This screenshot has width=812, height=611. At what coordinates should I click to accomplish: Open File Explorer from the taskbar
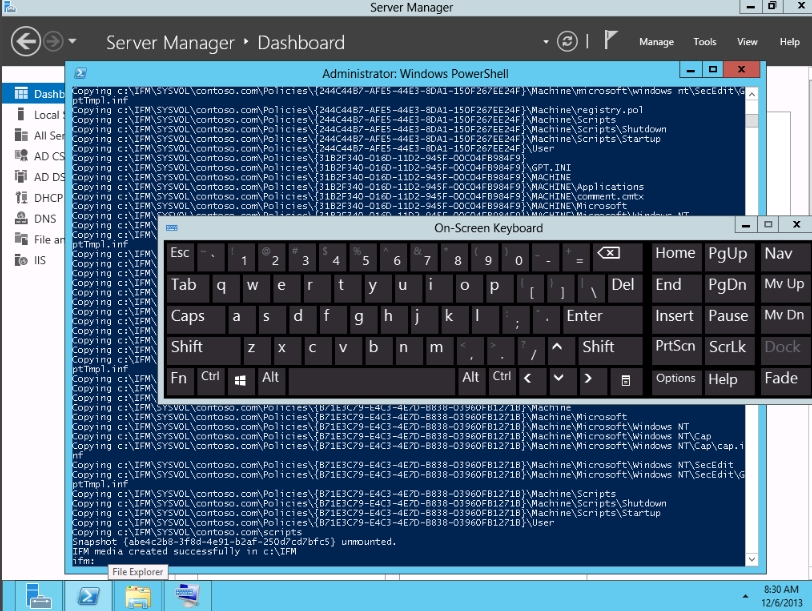137,595
